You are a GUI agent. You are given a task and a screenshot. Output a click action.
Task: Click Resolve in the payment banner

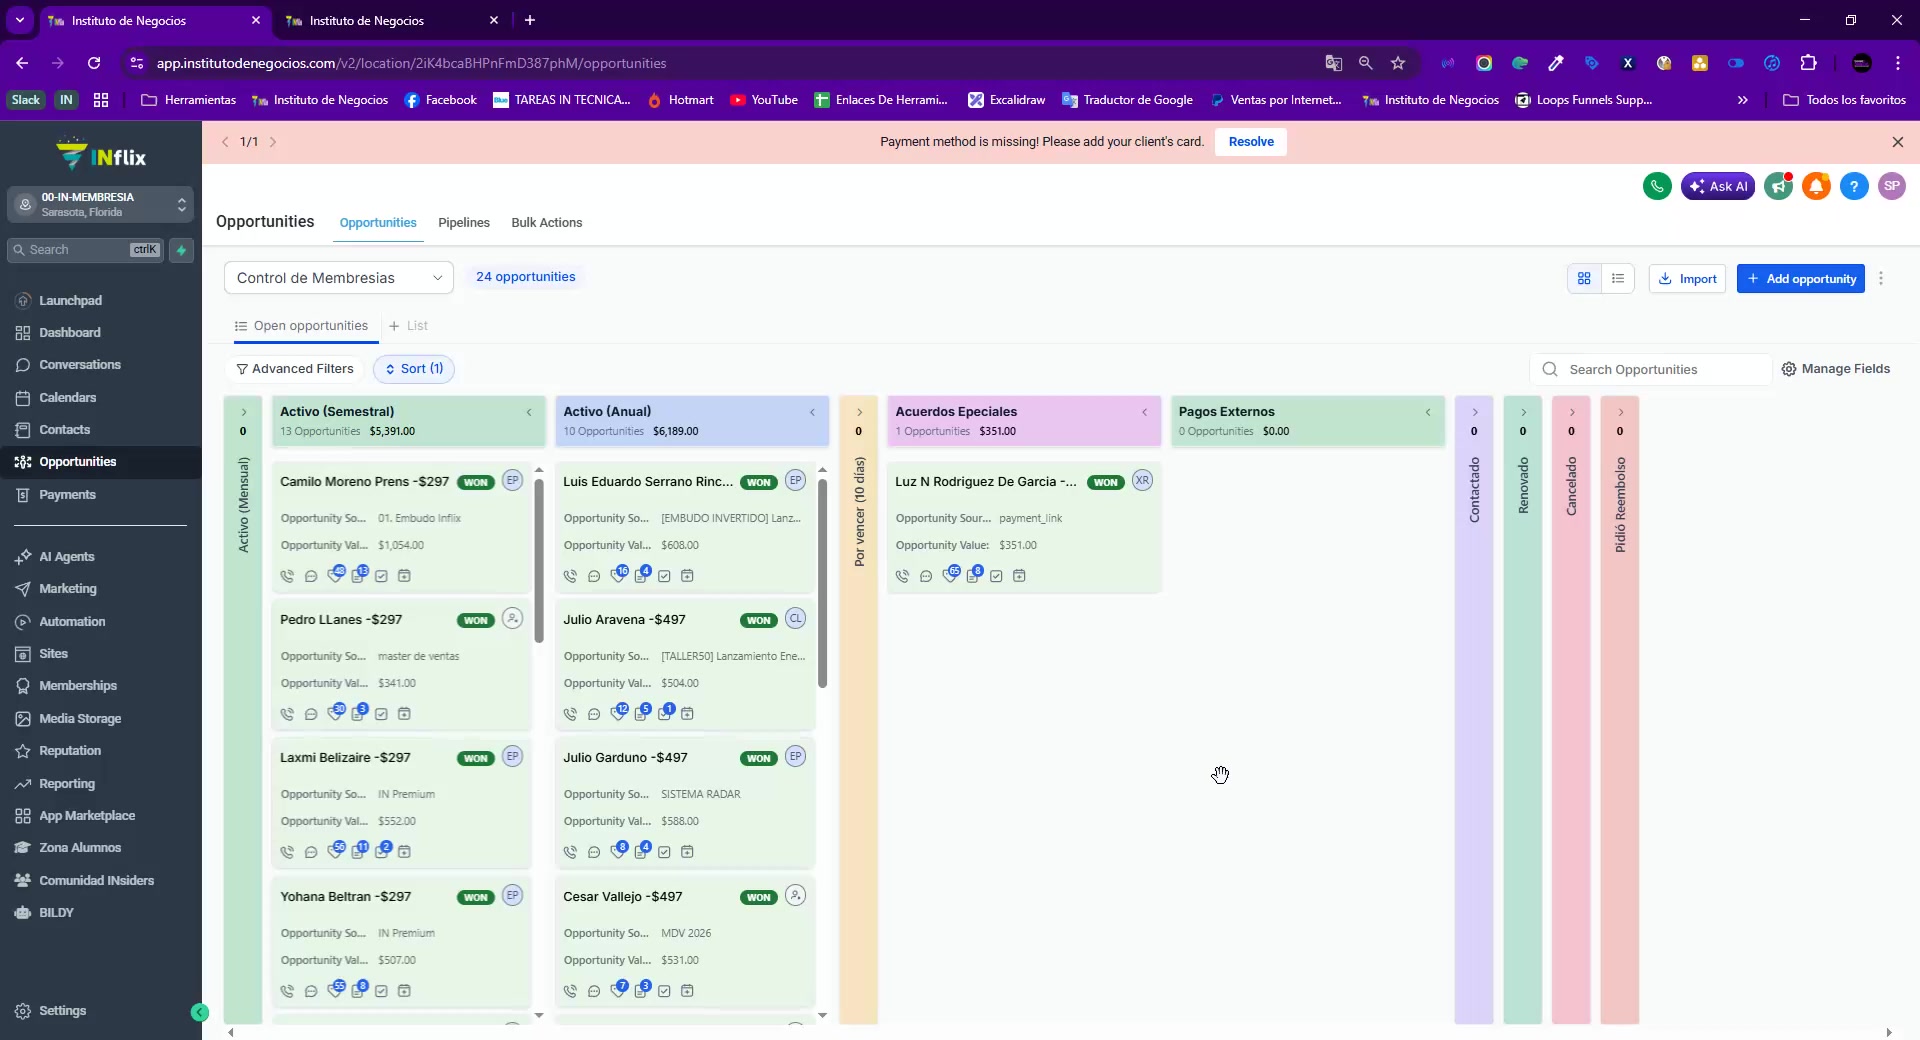(1251, 142)
